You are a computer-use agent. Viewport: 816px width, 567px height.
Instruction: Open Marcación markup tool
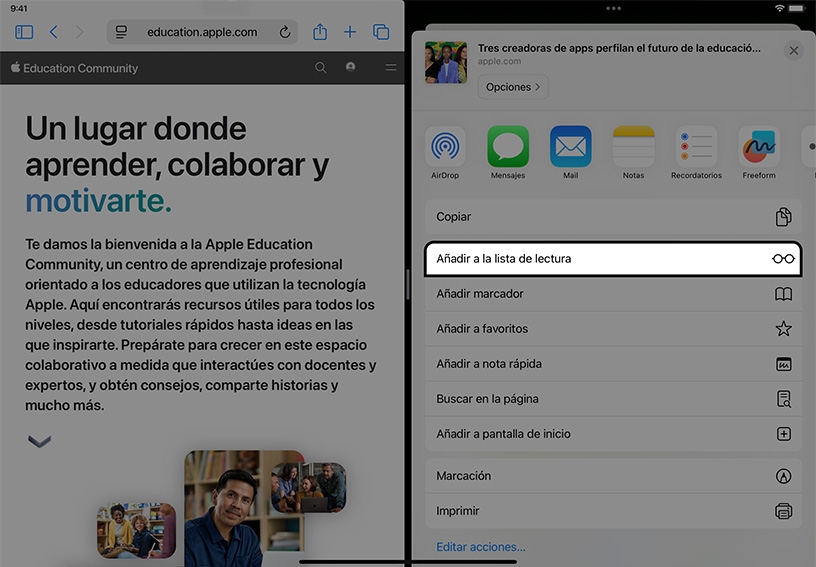click(613, 476)
